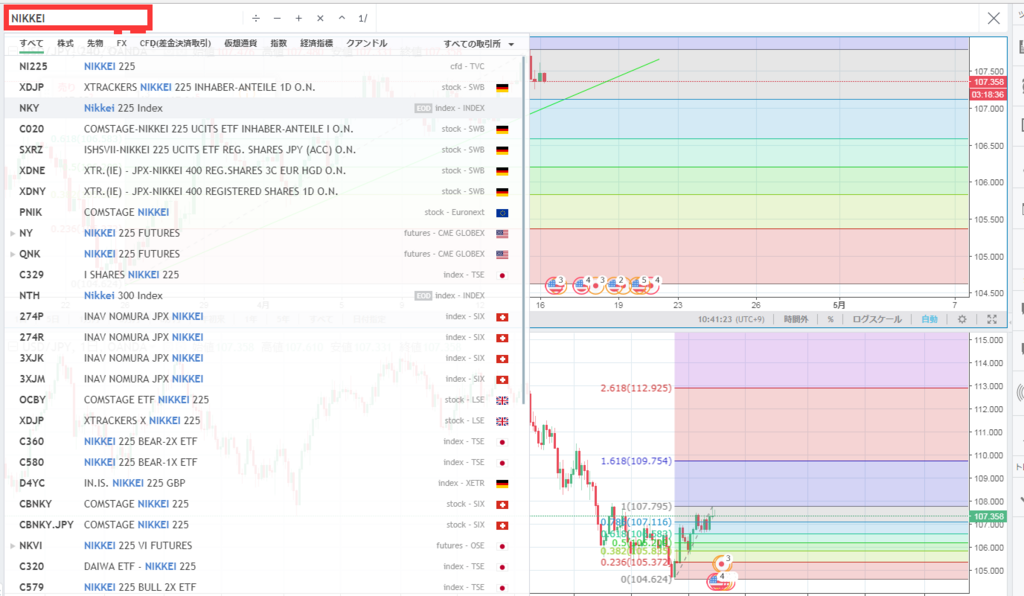Select the NTH Nikkei 300 Index row
Screen dimensions: 1024x596
coord(263,296)
